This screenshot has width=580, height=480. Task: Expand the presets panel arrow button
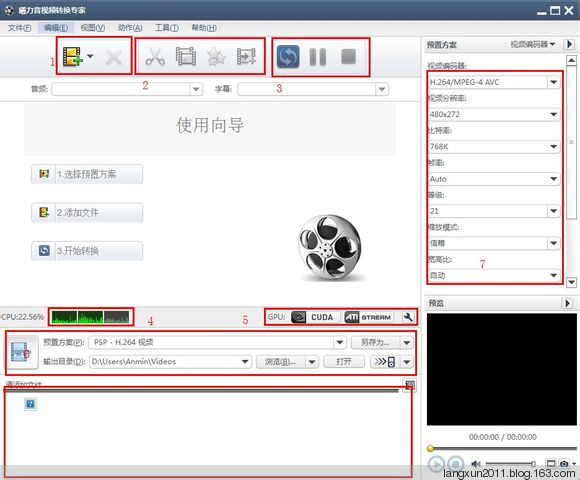pyautogui.click(x=569, y=44)
